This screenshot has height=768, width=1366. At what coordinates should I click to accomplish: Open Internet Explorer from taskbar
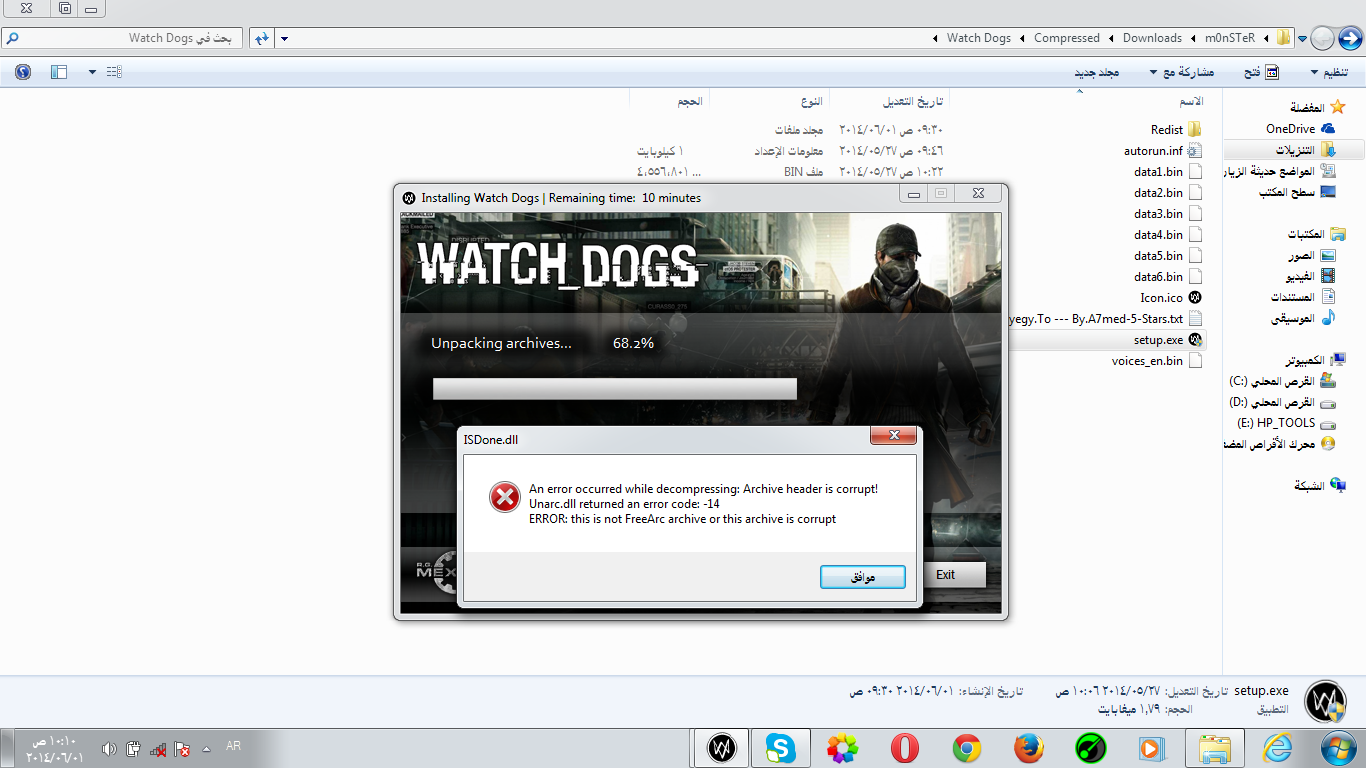tap(1277, 747)
